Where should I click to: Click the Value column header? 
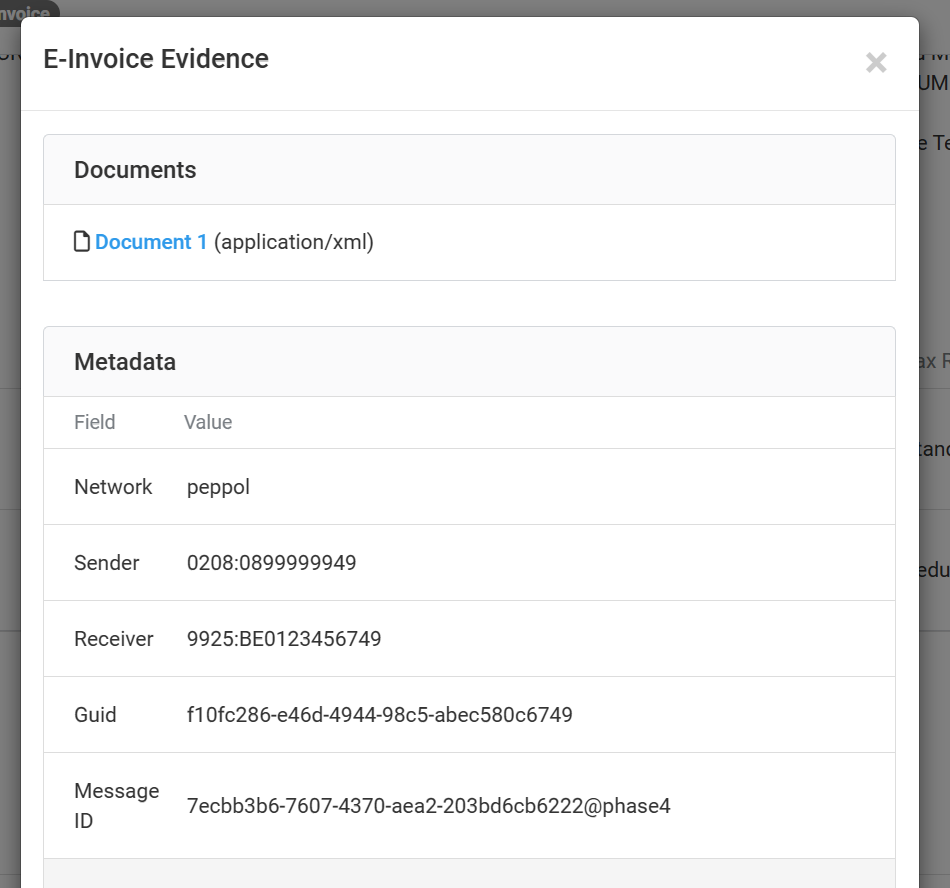pyautogui.click(x=208, y=422)
